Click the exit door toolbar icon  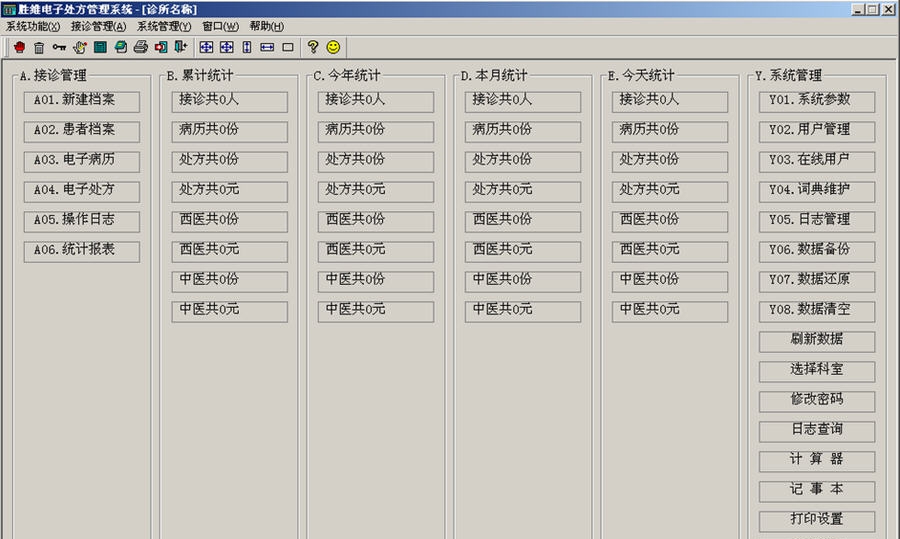click(181, 47)
